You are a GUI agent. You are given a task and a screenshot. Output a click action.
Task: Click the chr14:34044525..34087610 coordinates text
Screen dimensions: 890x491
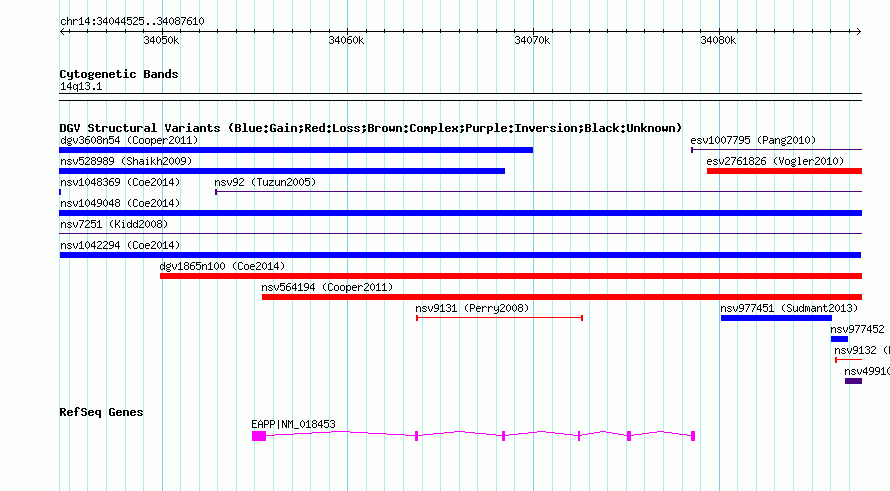coord(132,21)
